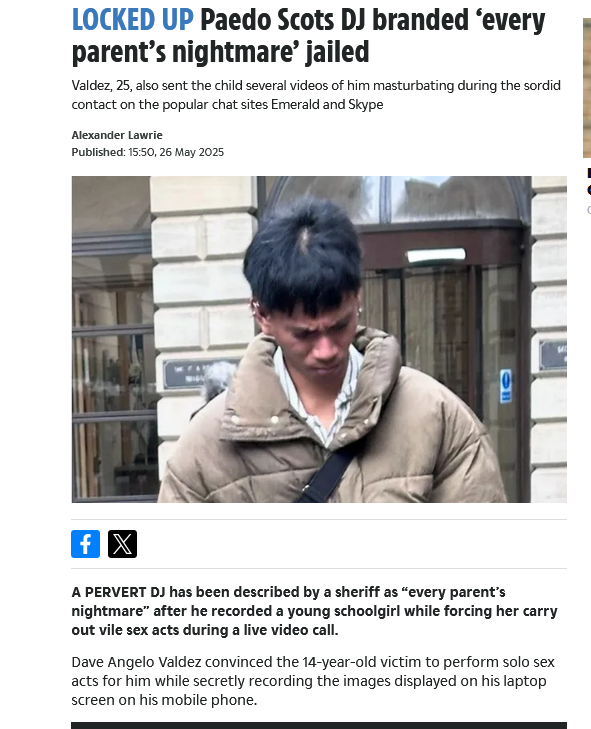This screenshot has height=729, width=591.
Task: Click the partial sidebar headline at right edge
Action: [589, 182]
